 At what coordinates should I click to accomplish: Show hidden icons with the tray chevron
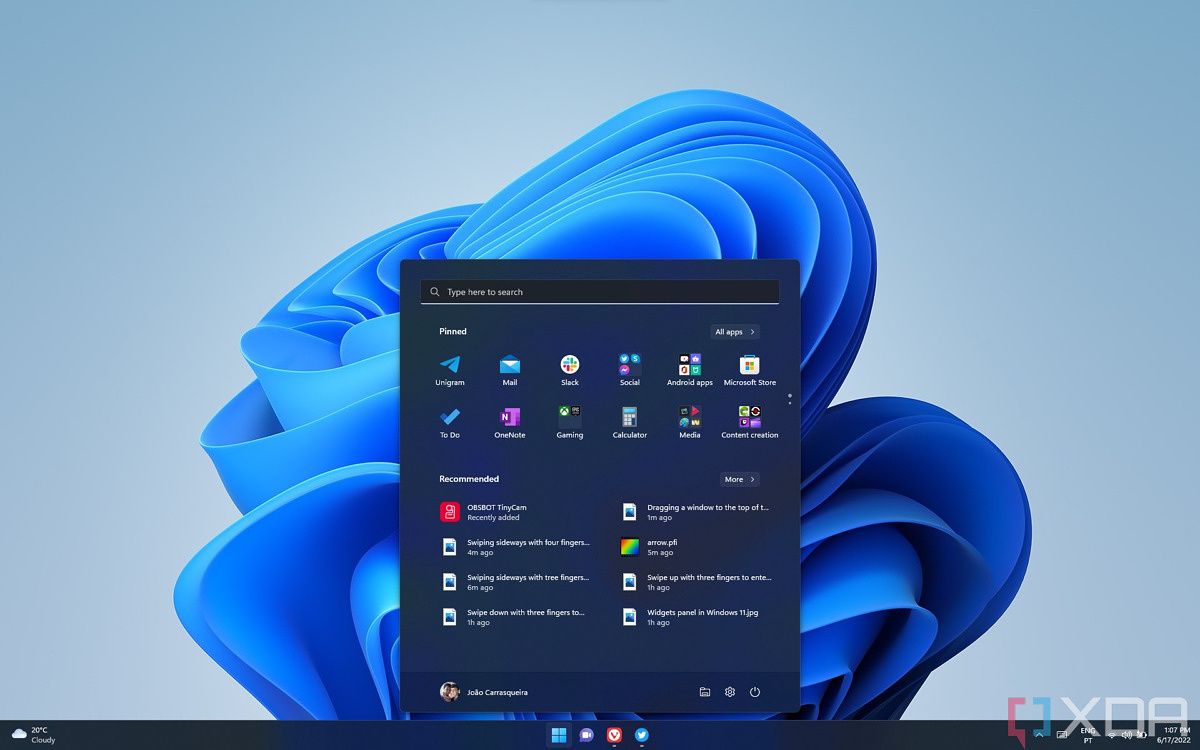pyautogui.click(x=1038, y=735)
